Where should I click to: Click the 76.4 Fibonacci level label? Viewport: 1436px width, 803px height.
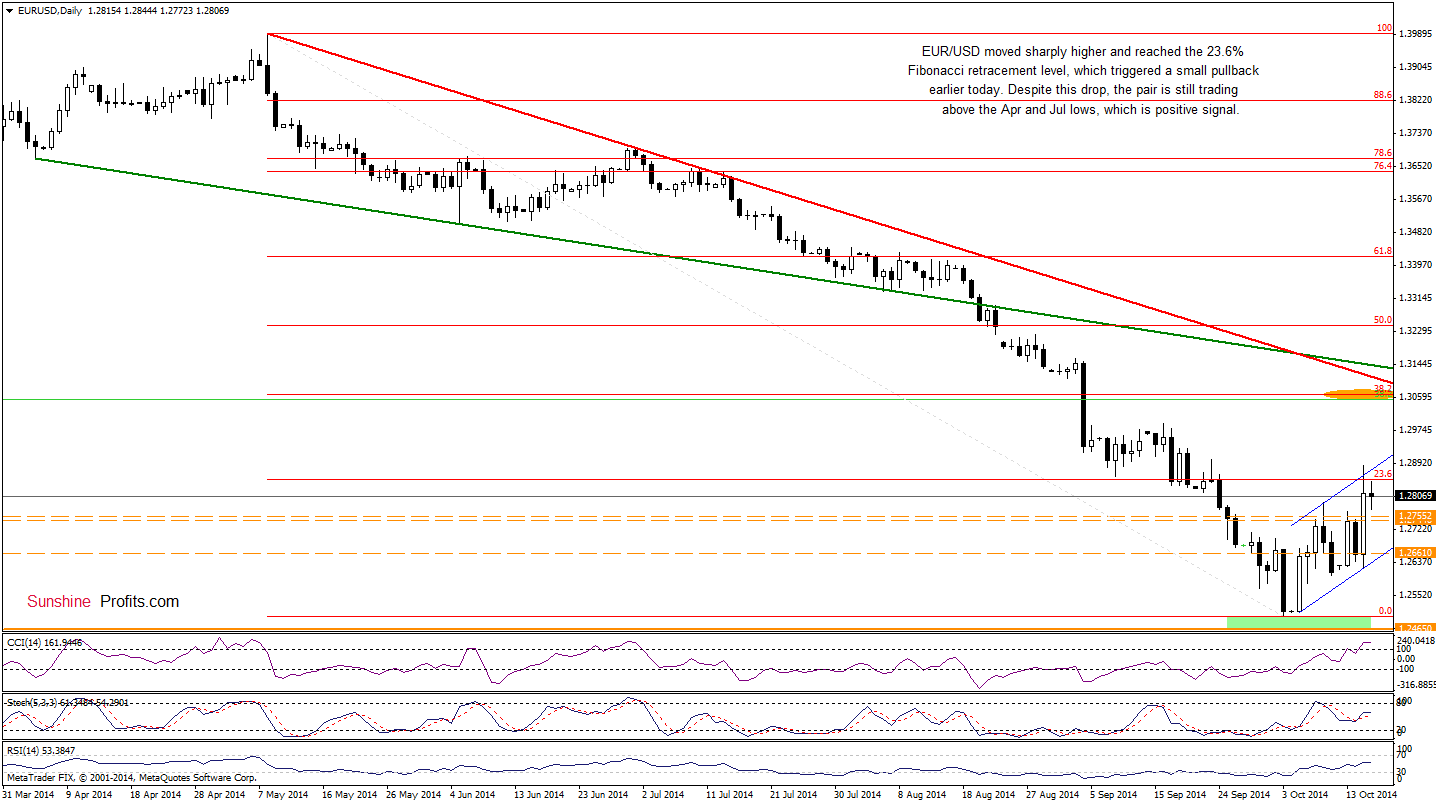point(1383,165)
